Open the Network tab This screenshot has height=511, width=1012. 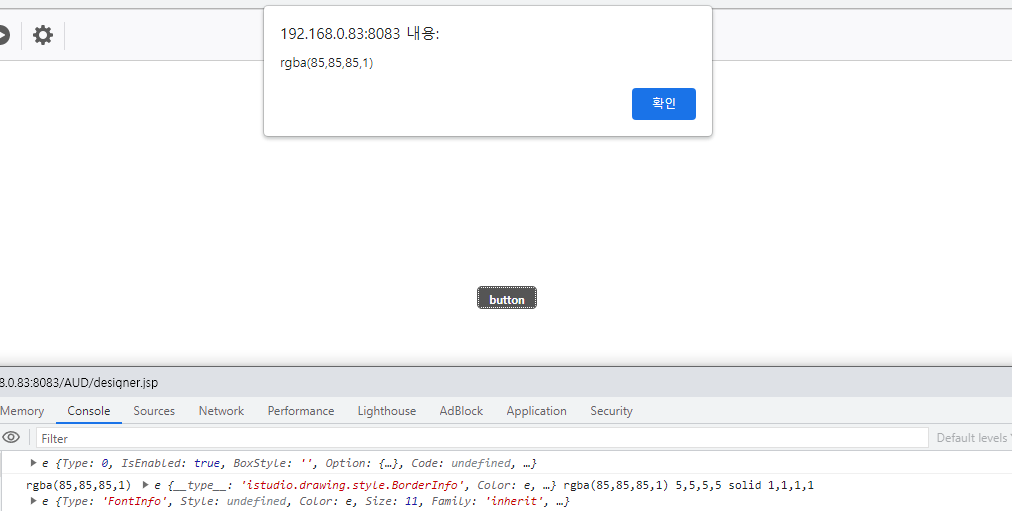tap(221, 411)
